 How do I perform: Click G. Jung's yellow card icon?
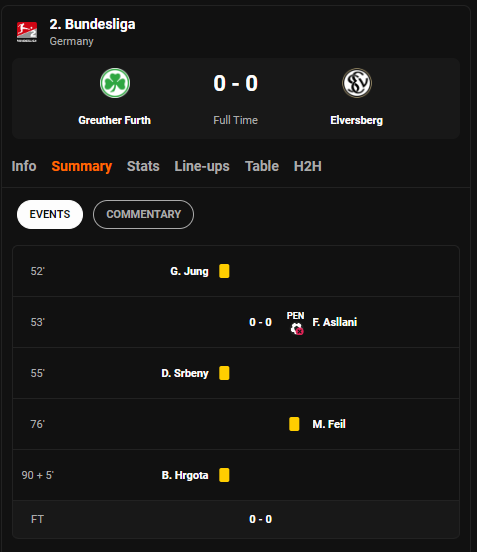(x=224, y=271)
